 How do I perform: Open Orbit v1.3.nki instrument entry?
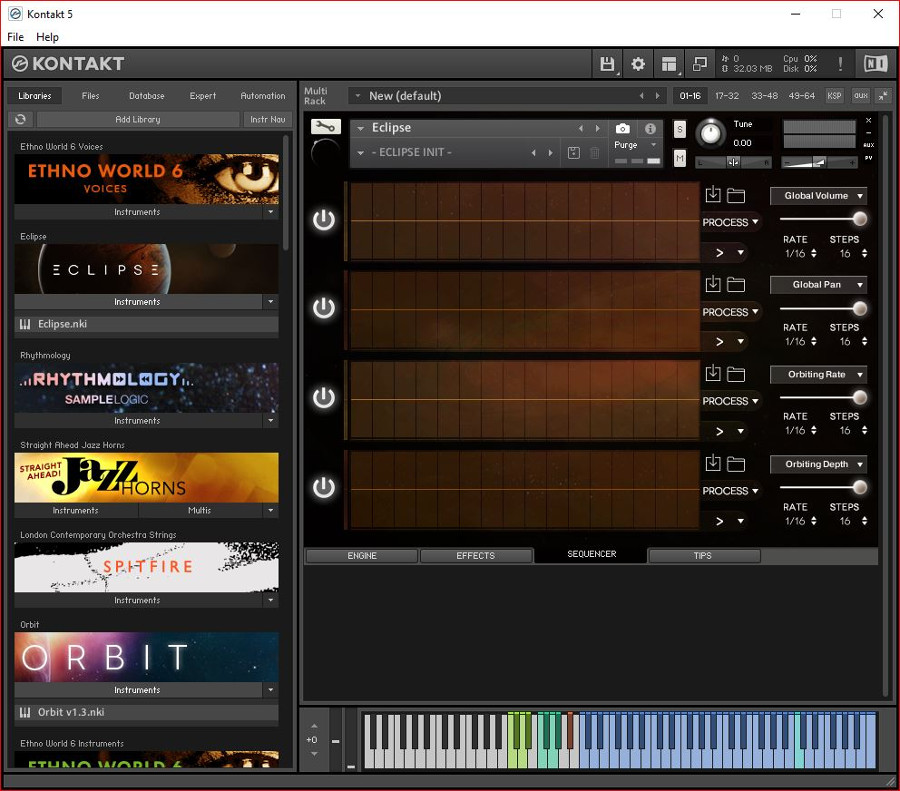click(146, 712)
